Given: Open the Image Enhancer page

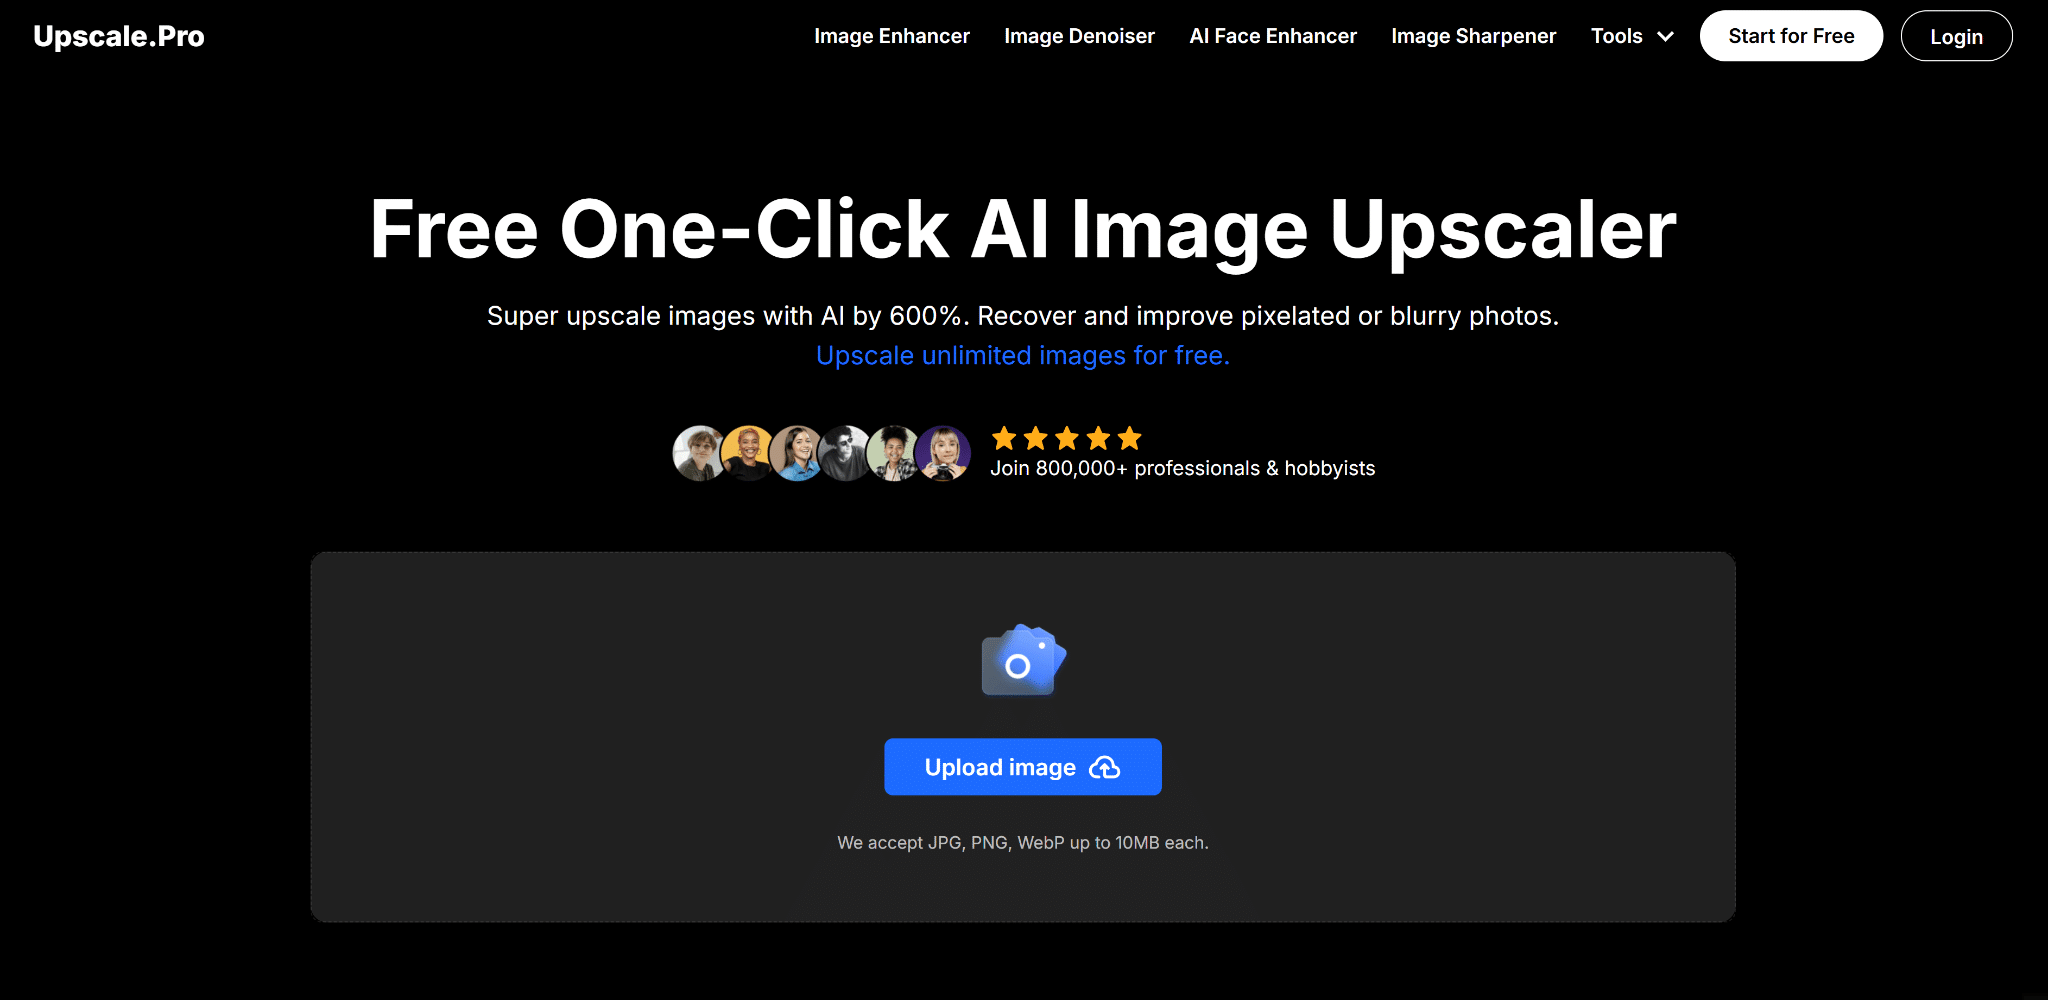Looking at the screenshot, I should [891, 36].
